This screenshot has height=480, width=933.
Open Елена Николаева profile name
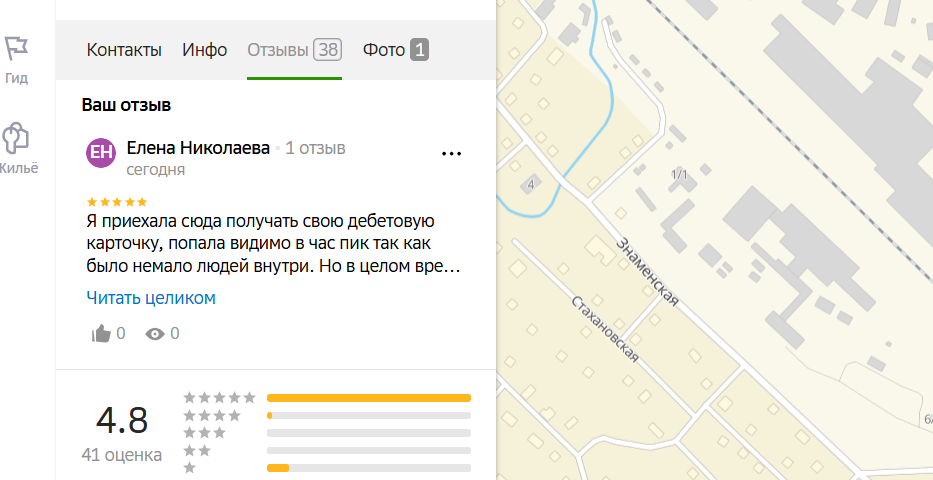click(198, 148)
